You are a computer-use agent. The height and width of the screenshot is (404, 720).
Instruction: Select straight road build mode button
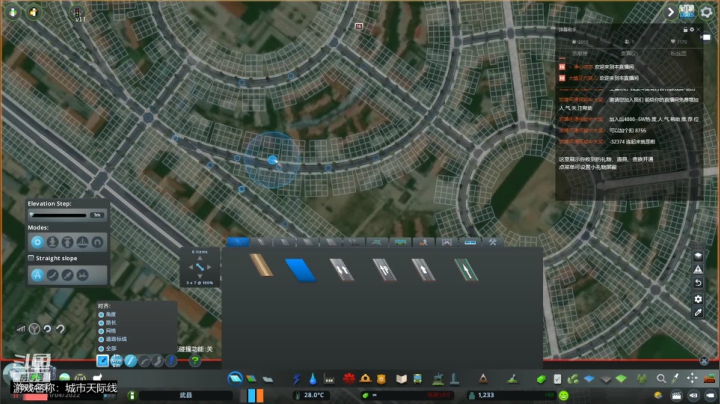pyautogui.click(x=130, y=361)
